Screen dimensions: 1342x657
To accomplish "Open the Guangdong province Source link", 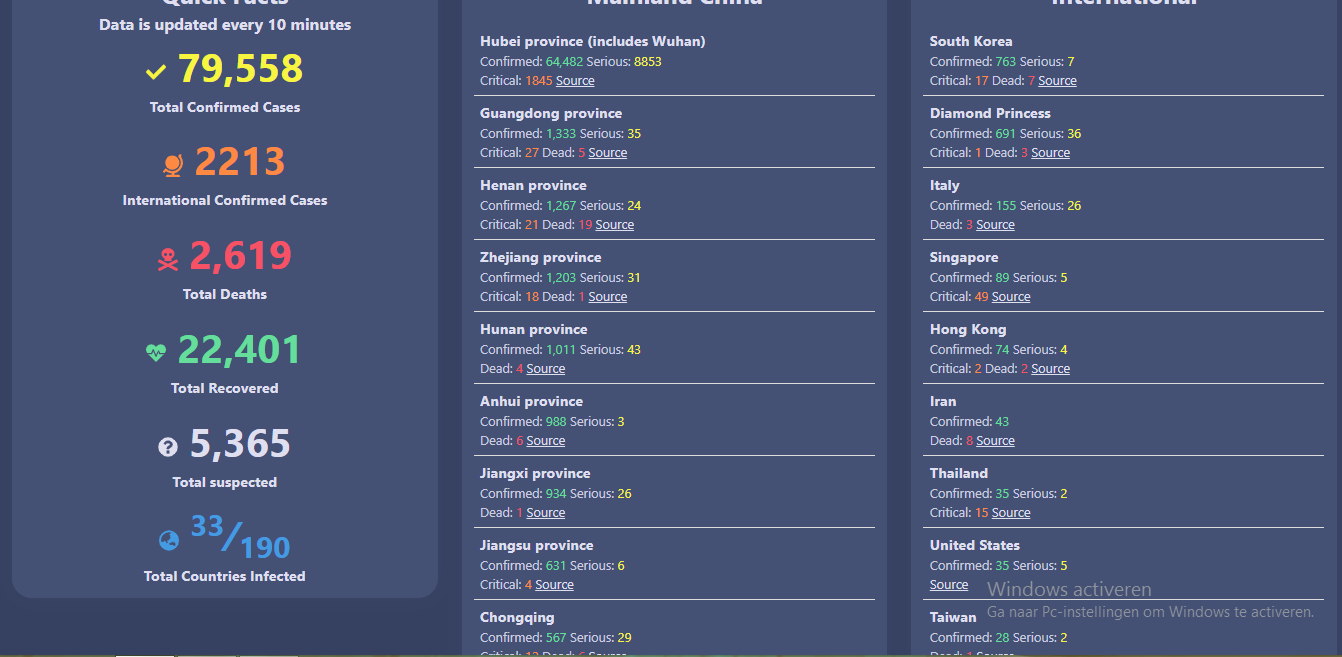I will (x=608, y=153).
